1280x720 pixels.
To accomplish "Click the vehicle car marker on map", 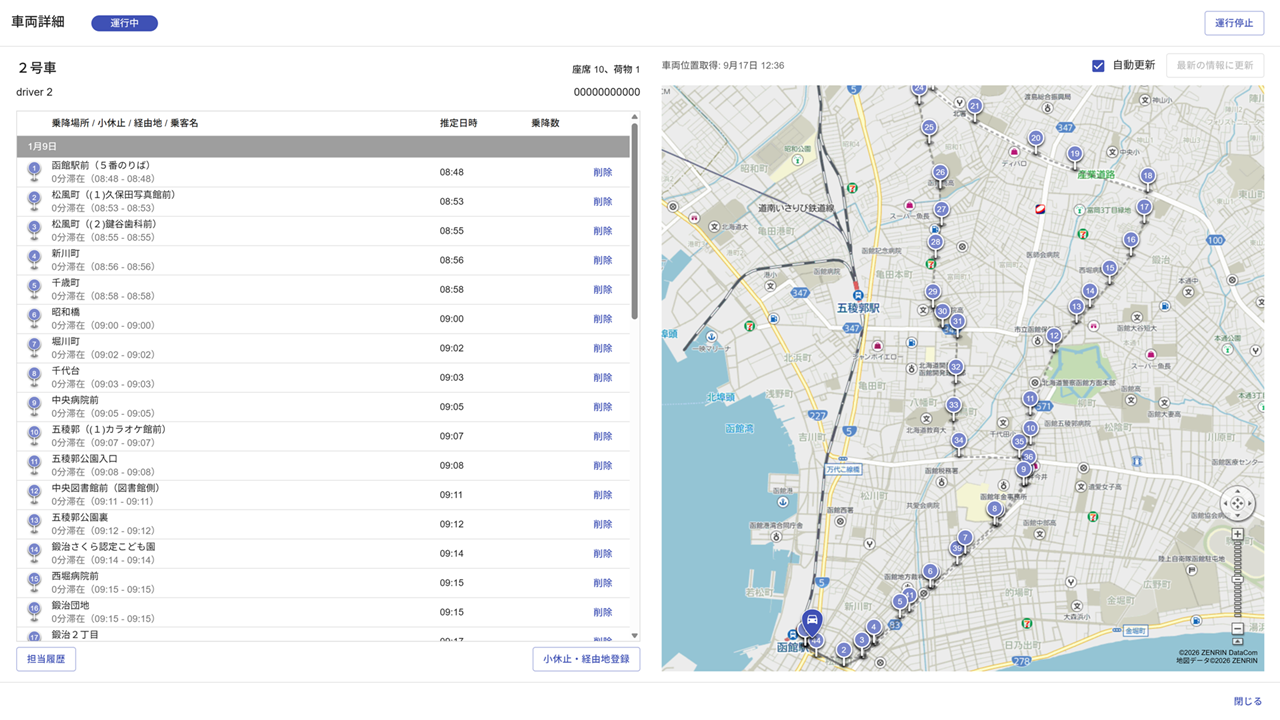I will 813,620.
